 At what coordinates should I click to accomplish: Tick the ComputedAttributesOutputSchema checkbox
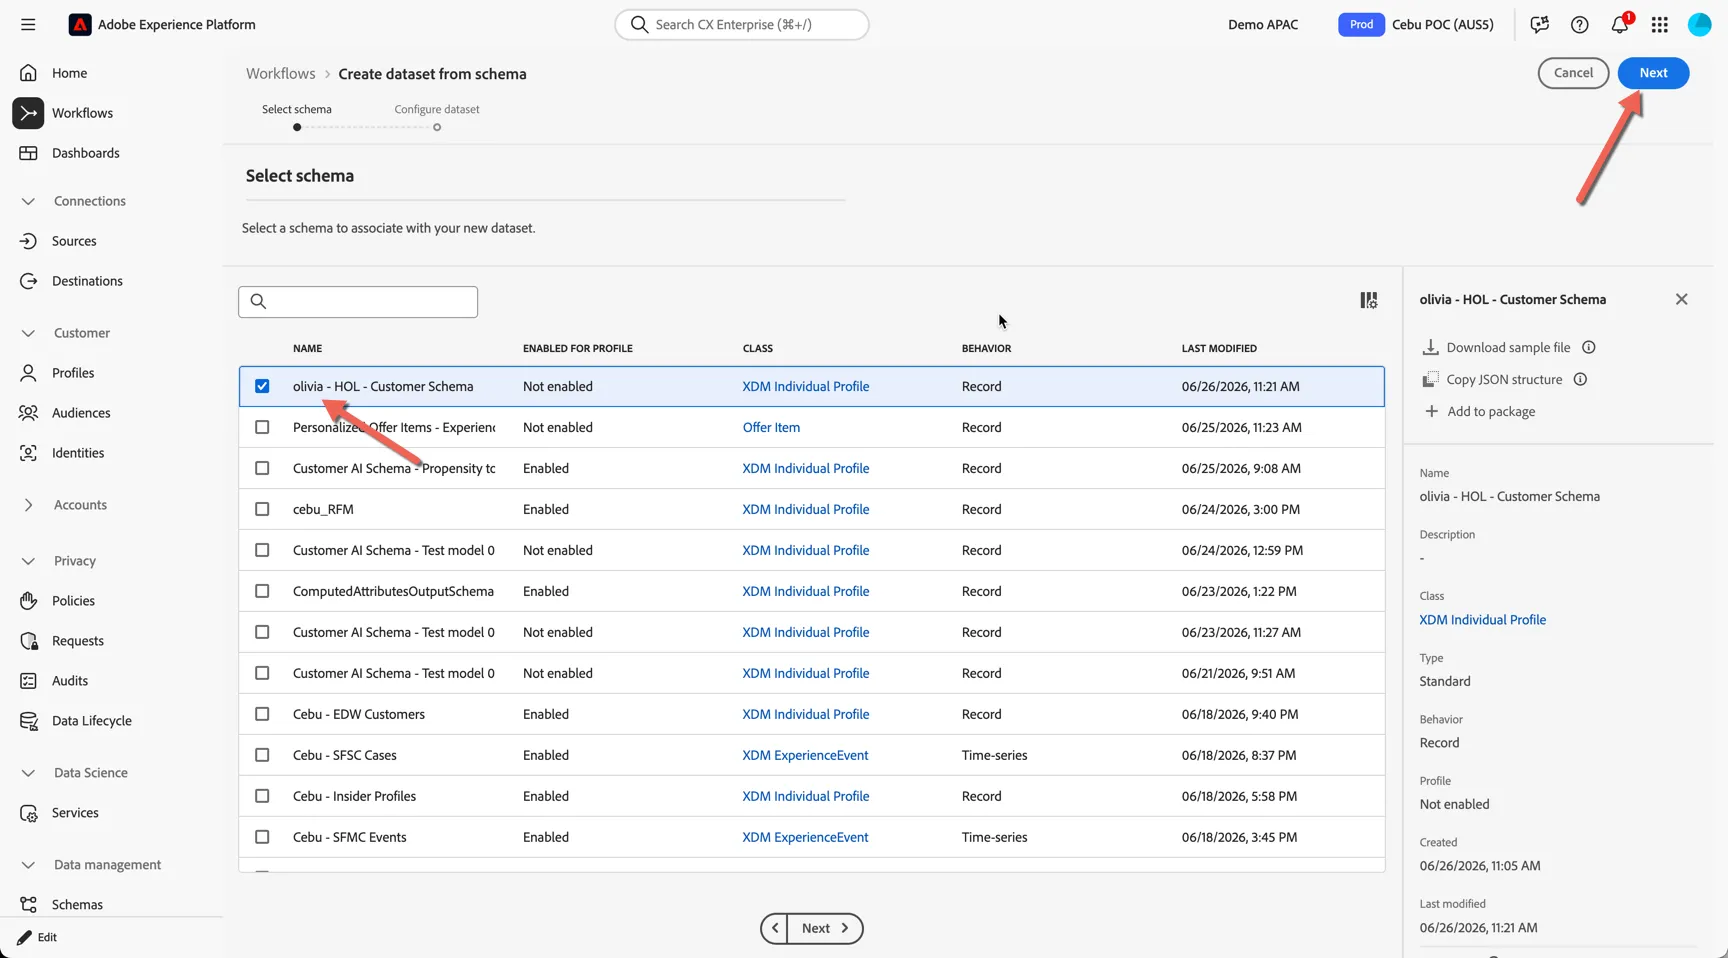[x=262, y=591]
